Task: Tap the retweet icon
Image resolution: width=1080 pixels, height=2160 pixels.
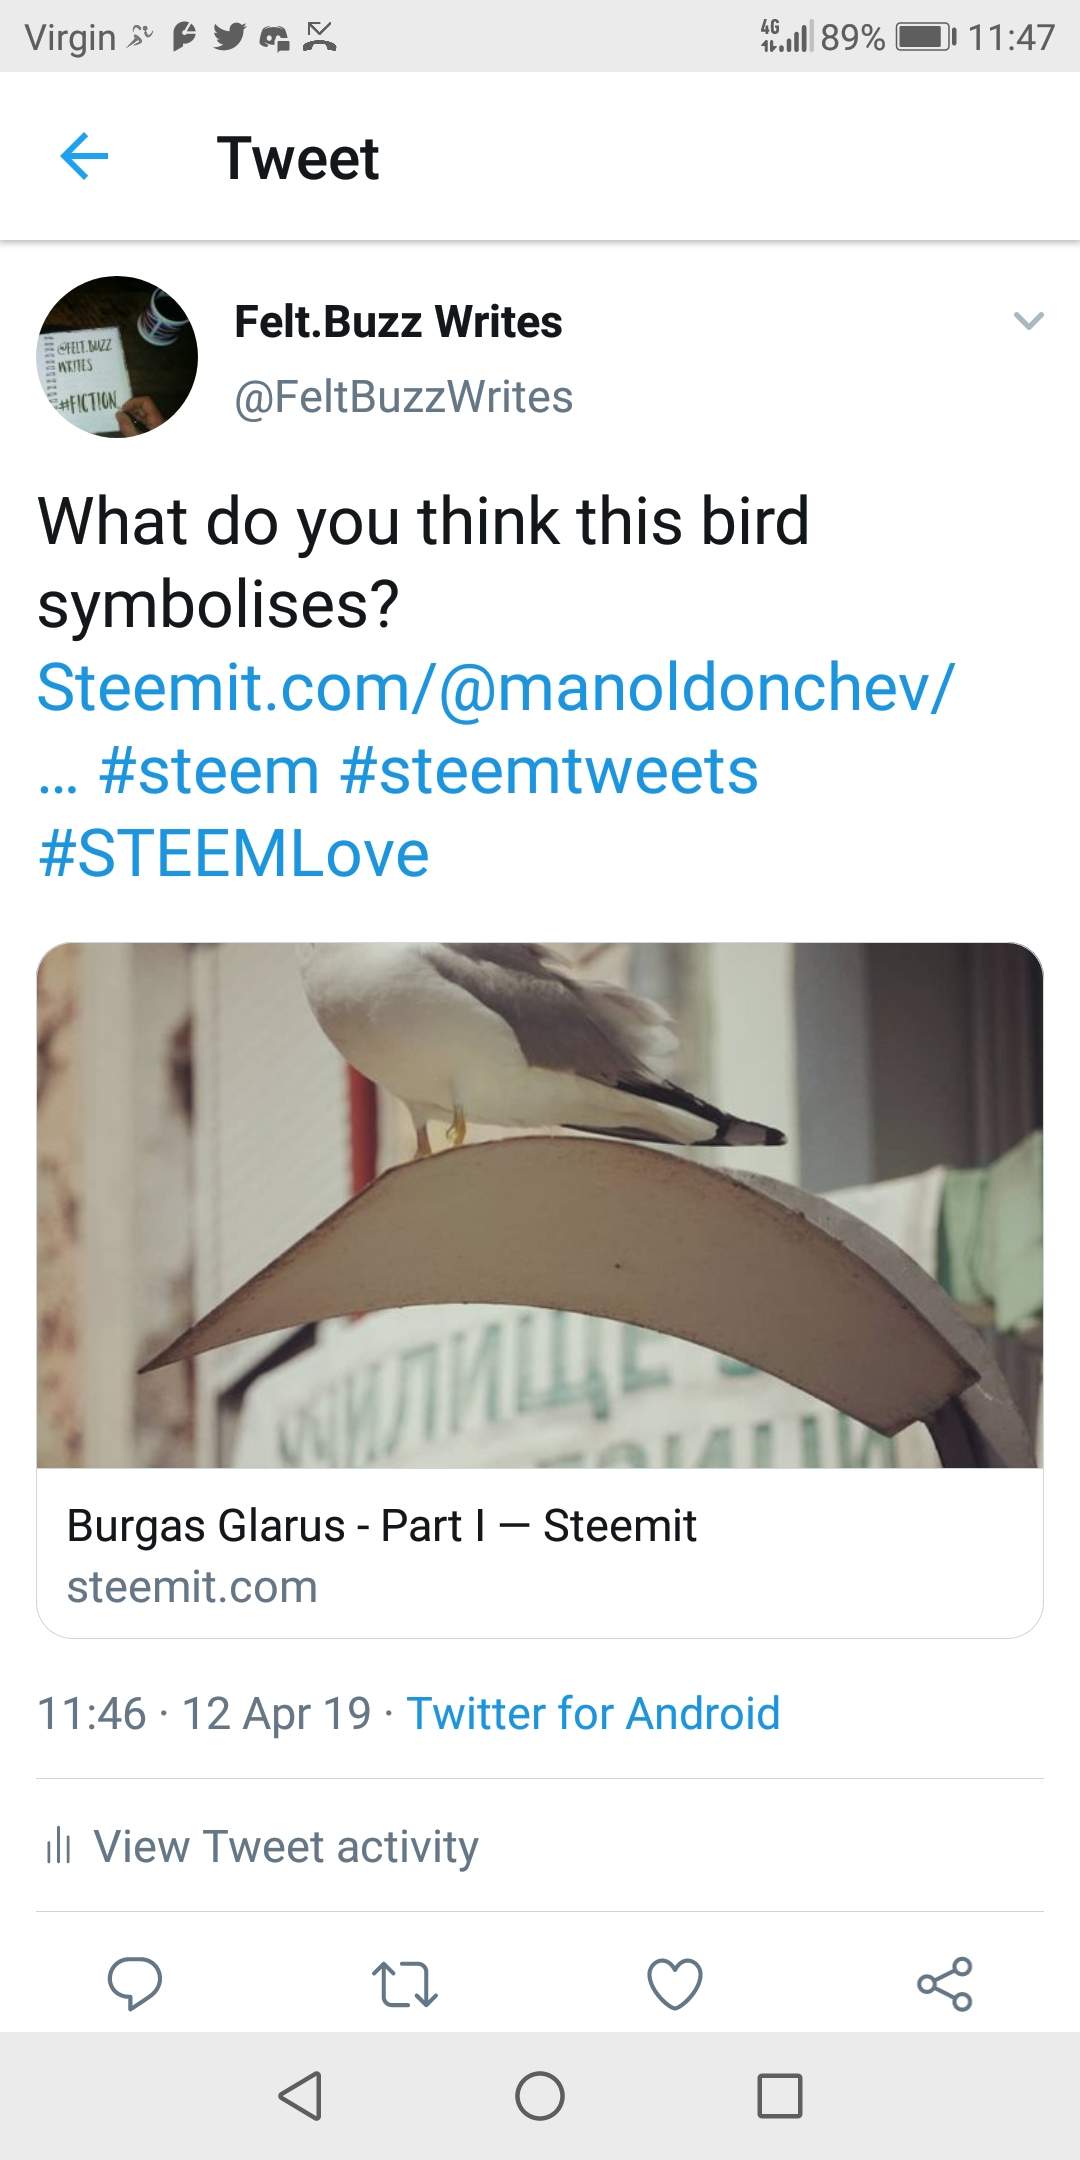Action: [404, 1984]
